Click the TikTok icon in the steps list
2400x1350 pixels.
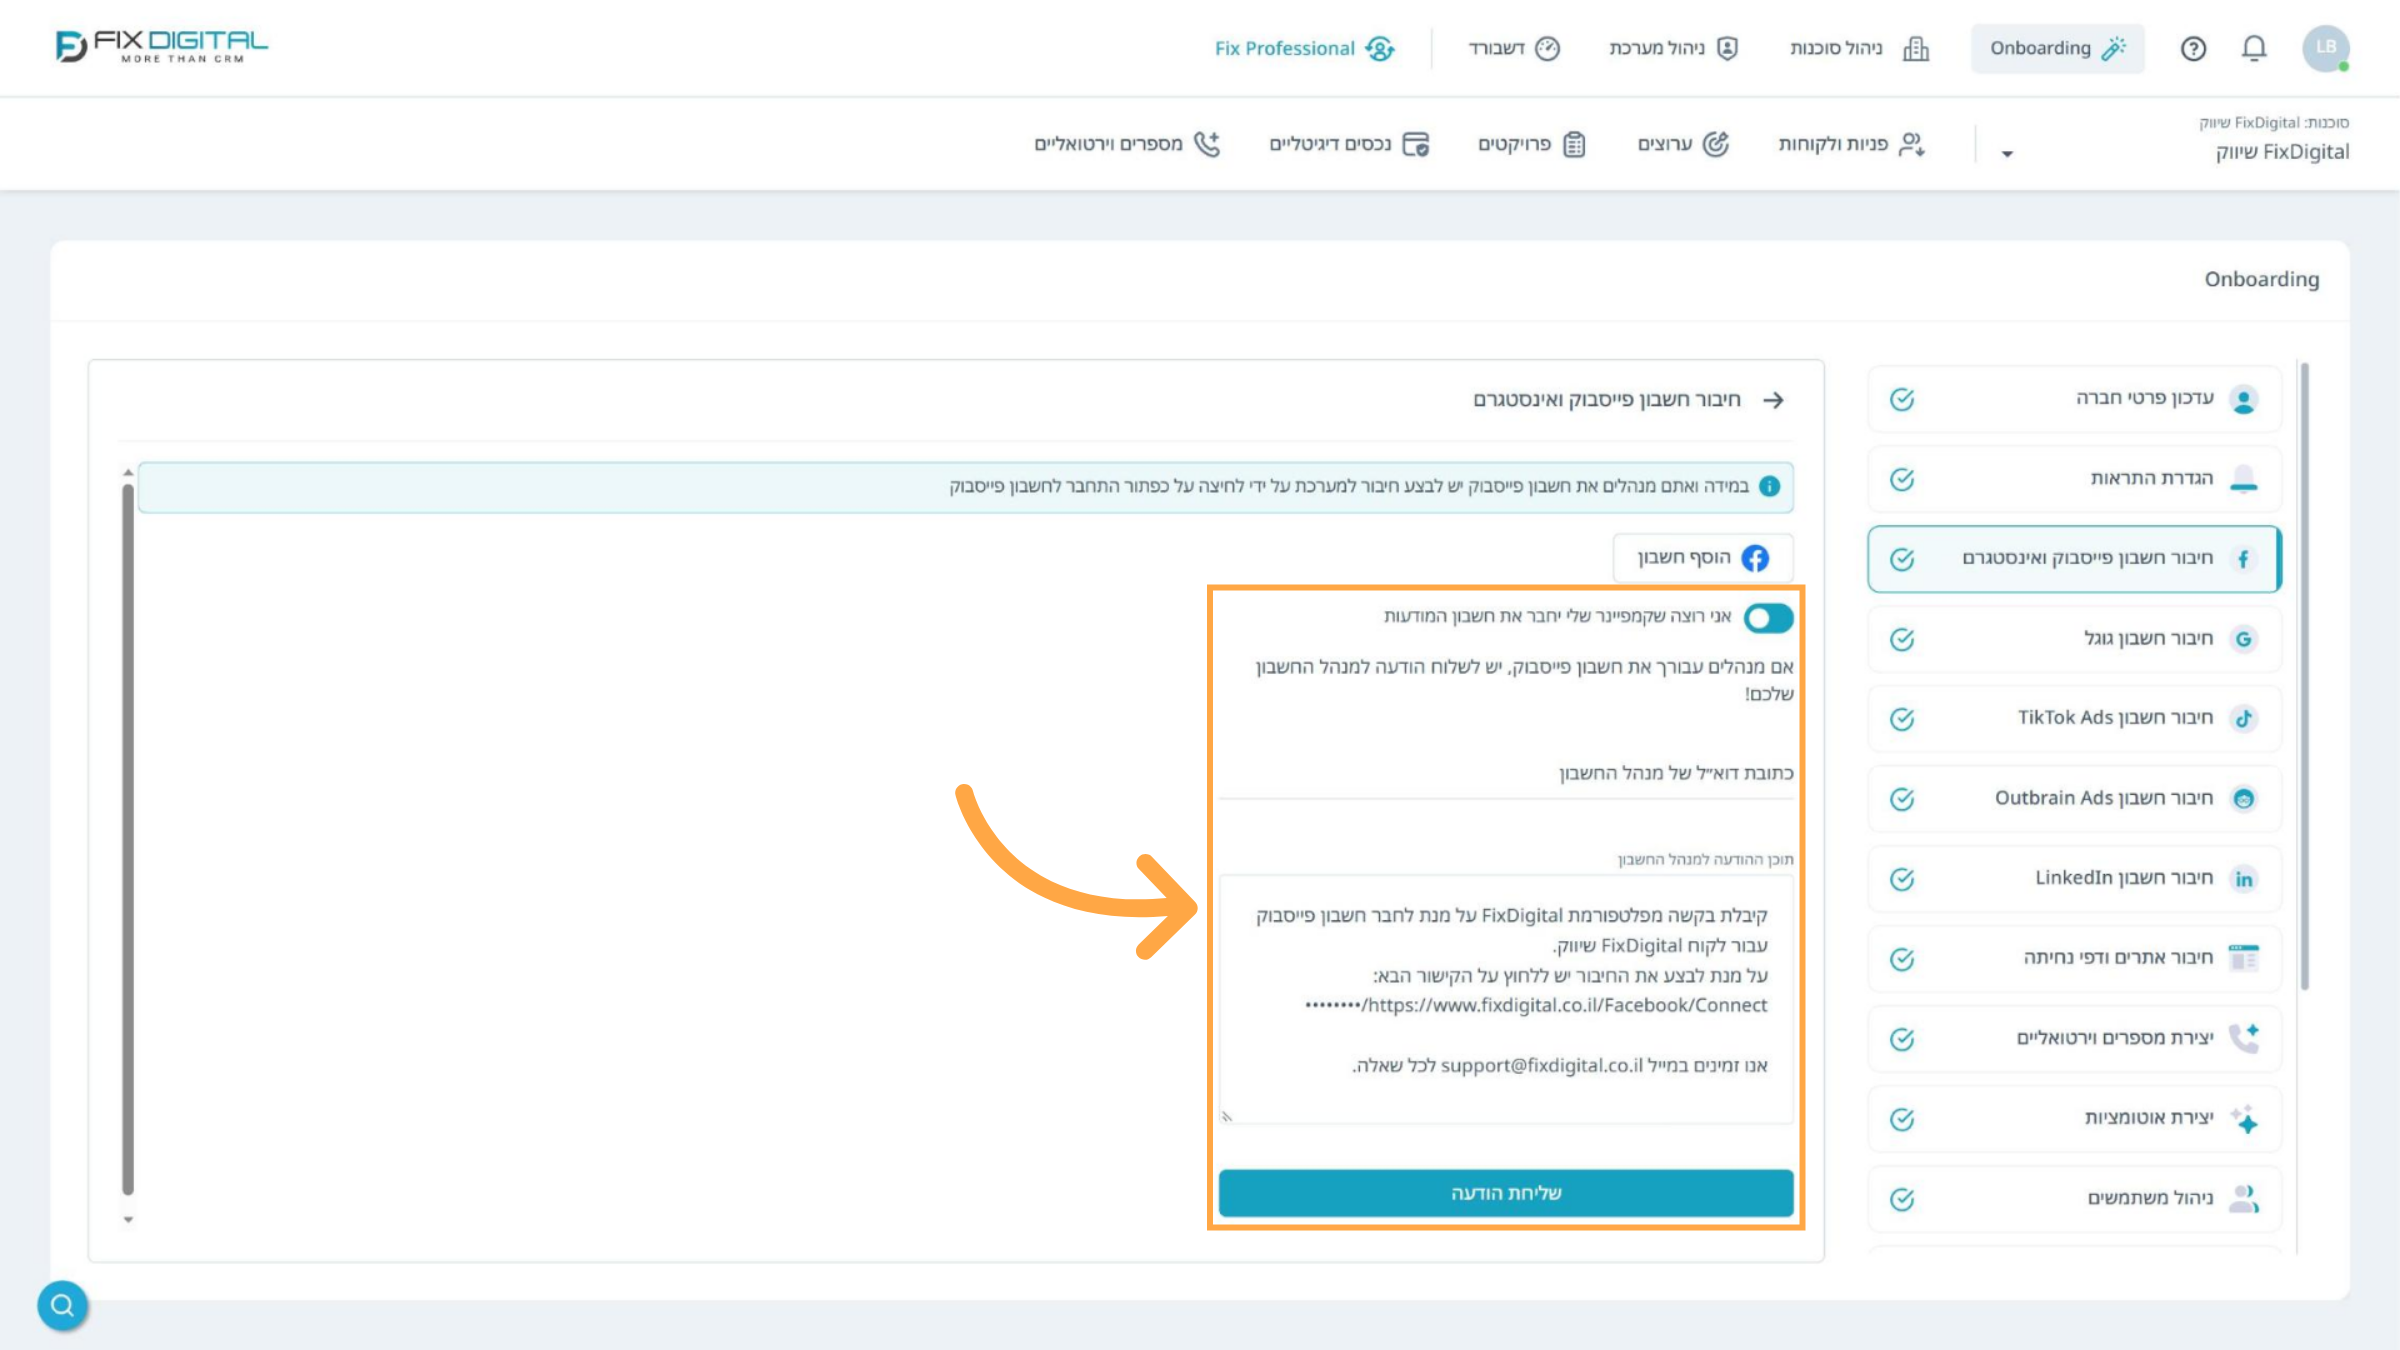[2244, 719]
